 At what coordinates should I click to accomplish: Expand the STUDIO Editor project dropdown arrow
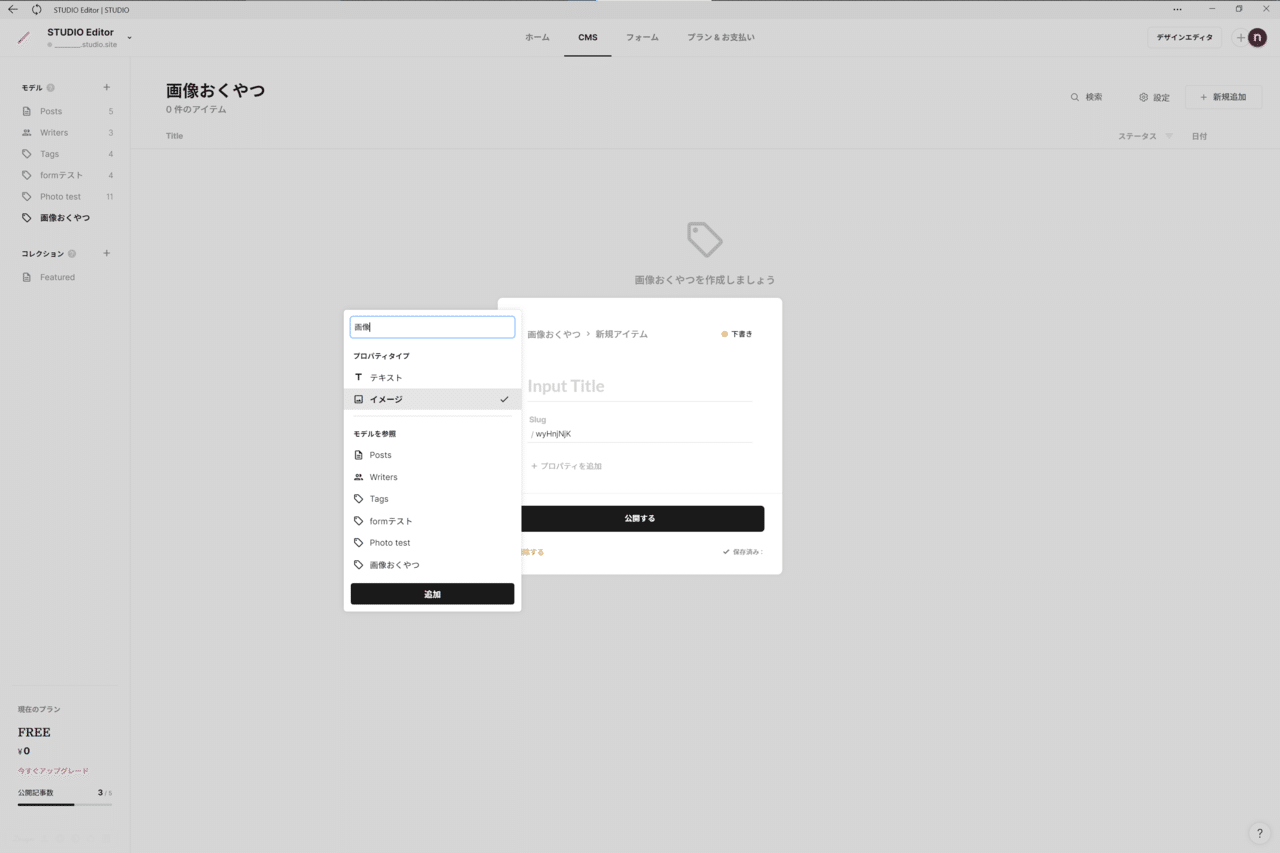129,38
